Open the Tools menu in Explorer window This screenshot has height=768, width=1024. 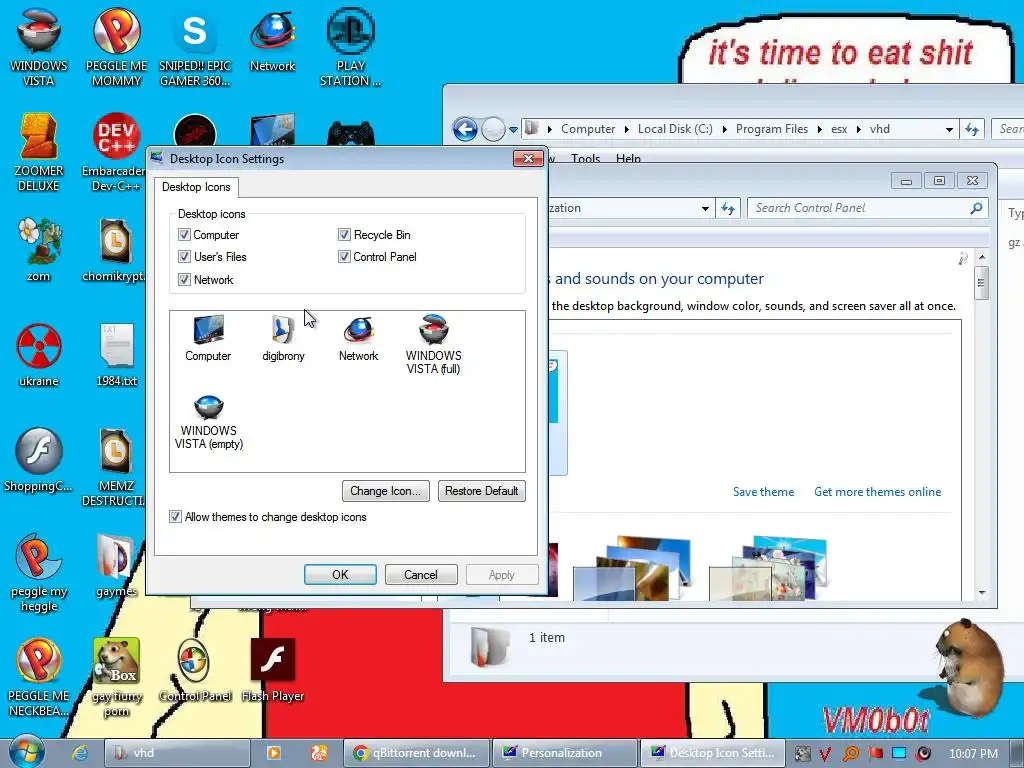(x=585, y=158)
